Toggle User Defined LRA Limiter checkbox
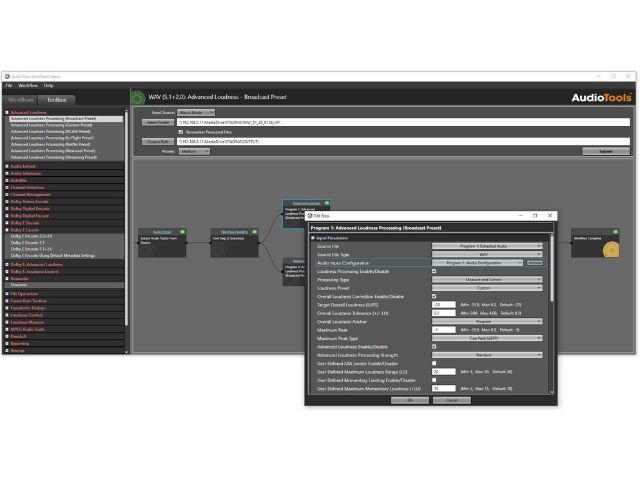 [434, 363]
